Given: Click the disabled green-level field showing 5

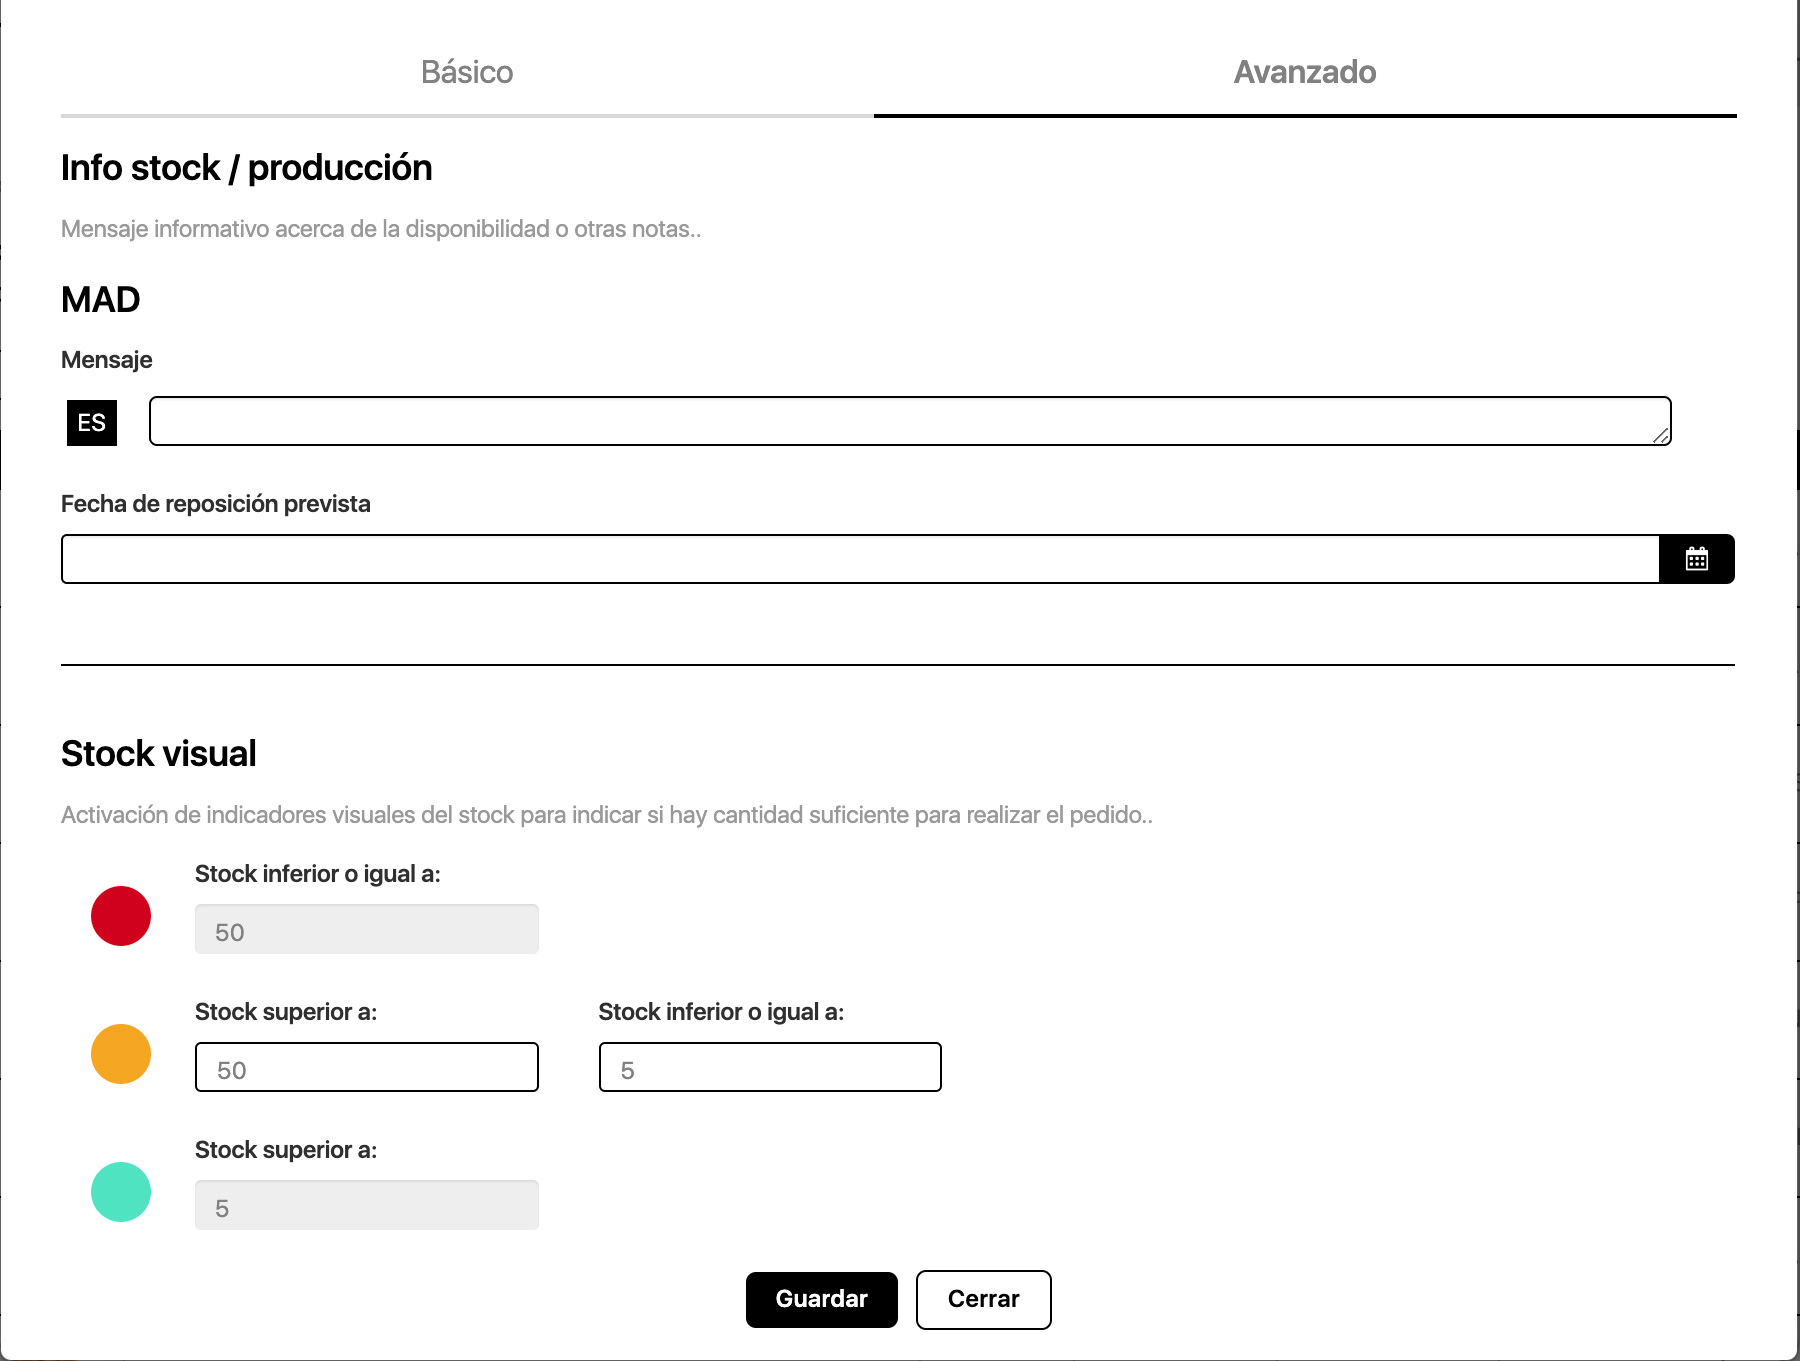Looking at the screenshot, I should pos(367,1205).
